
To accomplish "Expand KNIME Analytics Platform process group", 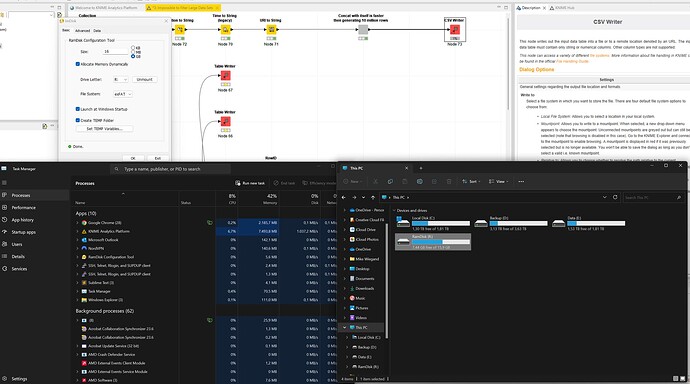I will click(x=77, y=231).
